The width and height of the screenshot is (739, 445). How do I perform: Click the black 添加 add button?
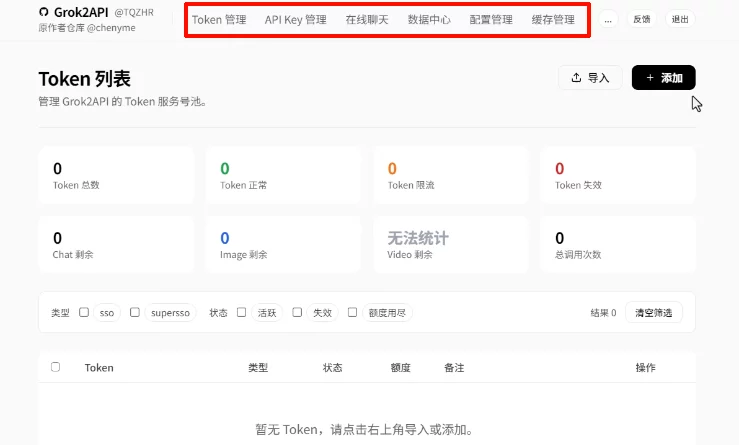pos(663,78)
